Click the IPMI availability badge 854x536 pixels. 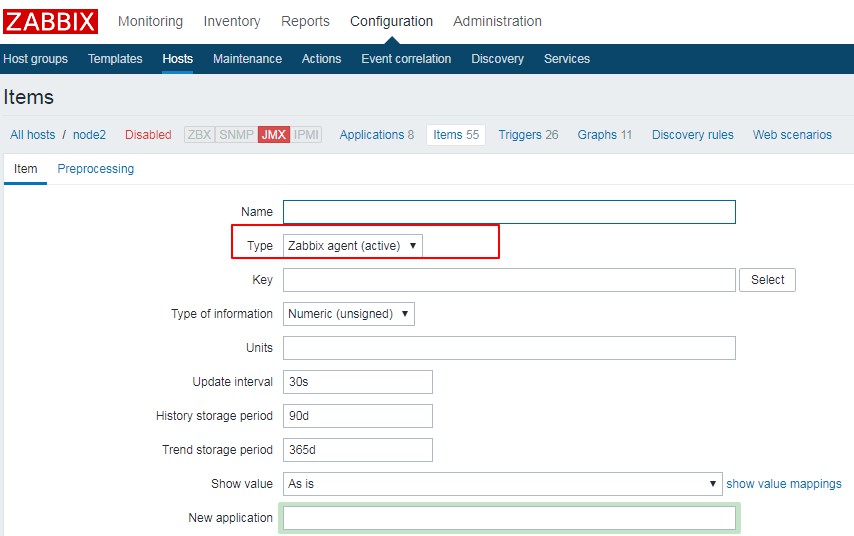pyautogui.click(x=306, y=135)
